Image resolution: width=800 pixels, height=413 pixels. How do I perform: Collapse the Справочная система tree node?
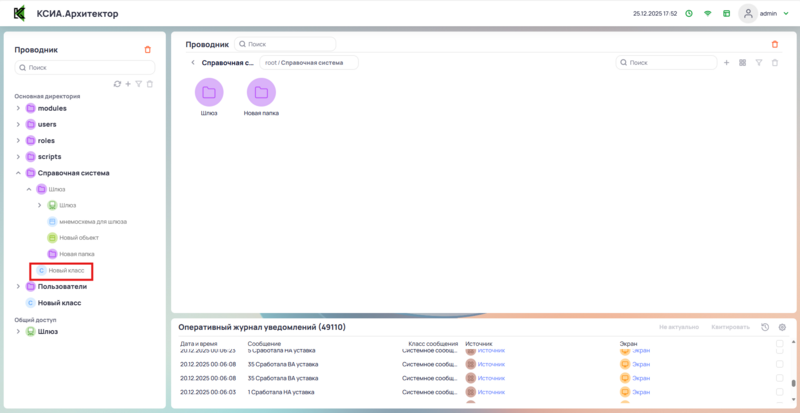coord(17,173)
